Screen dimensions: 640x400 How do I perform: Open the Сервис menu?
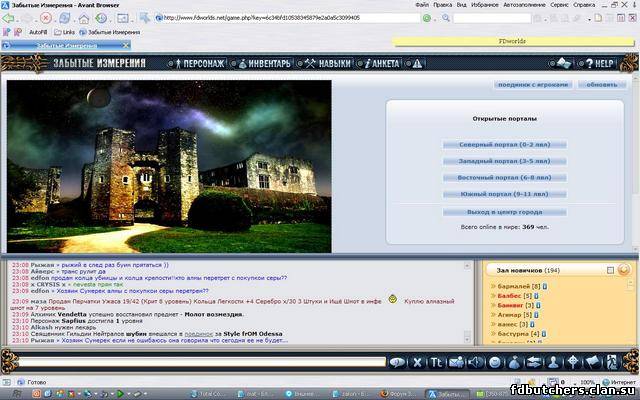click(x=559, y=5)
